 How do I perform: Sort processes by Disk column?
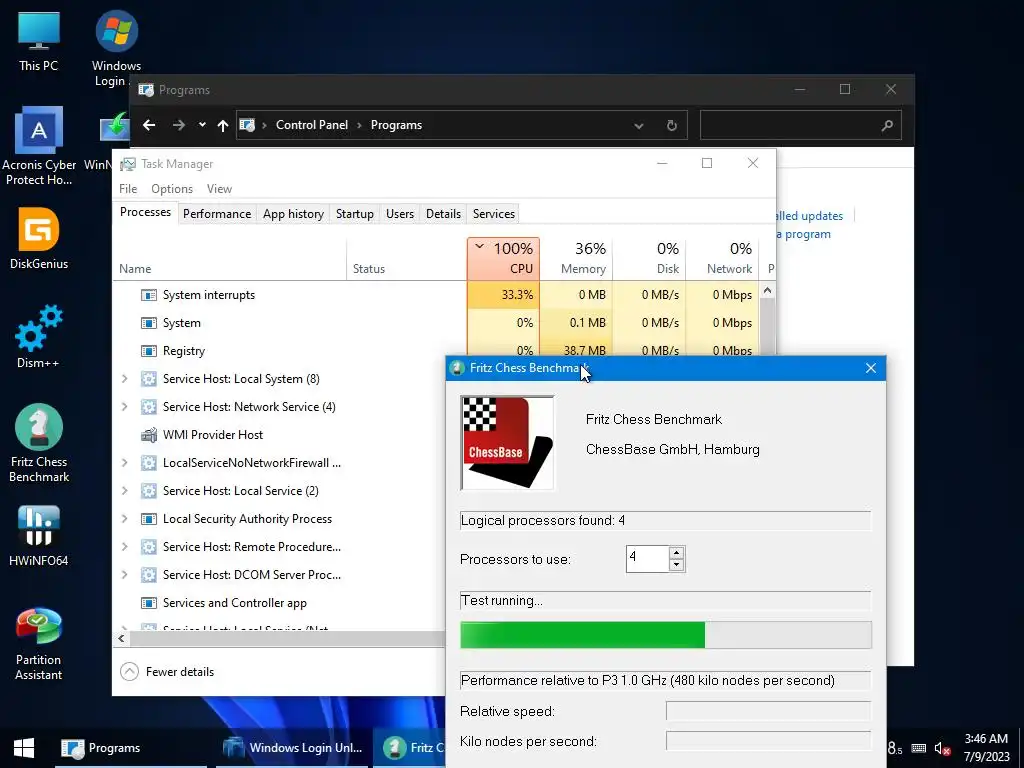[x=649, y=259]
